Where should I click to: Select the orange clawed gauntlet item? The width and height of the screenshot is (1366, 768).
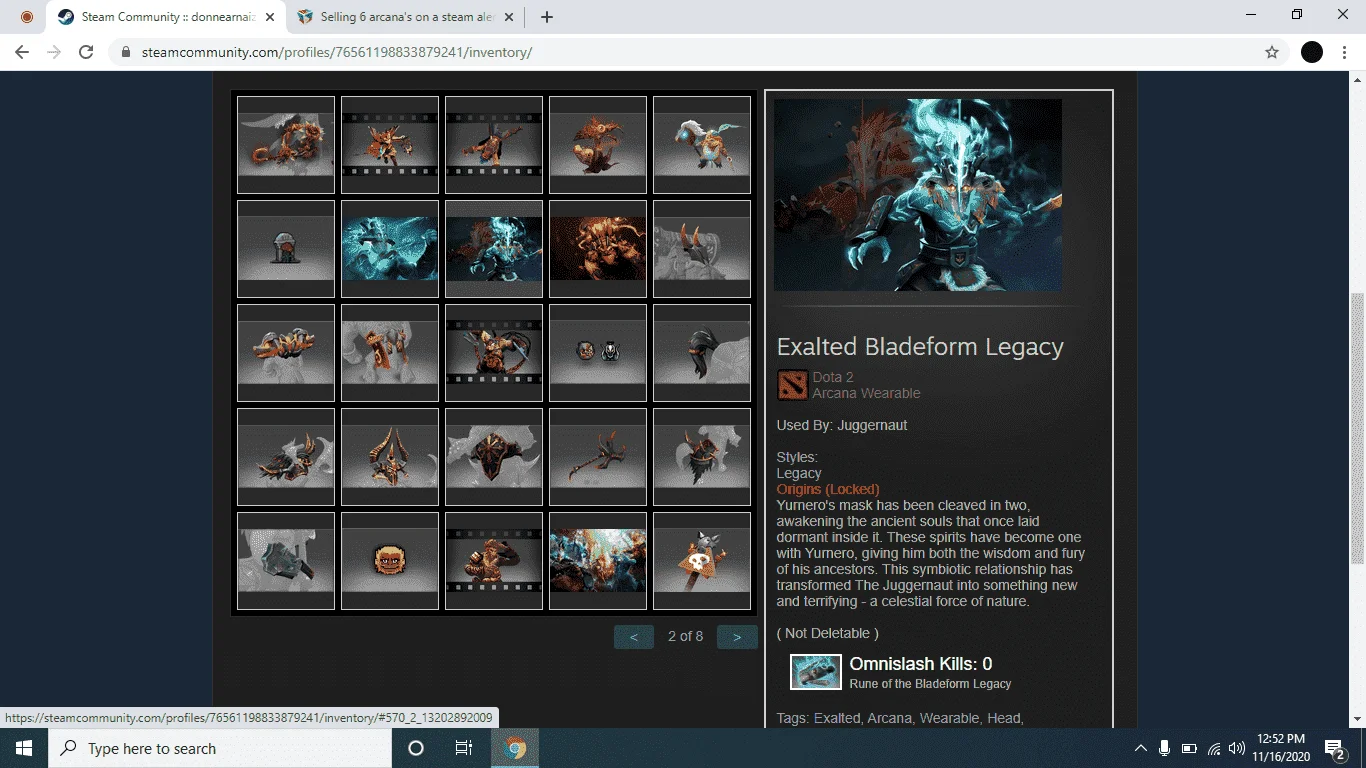click(x=286, y=353)
